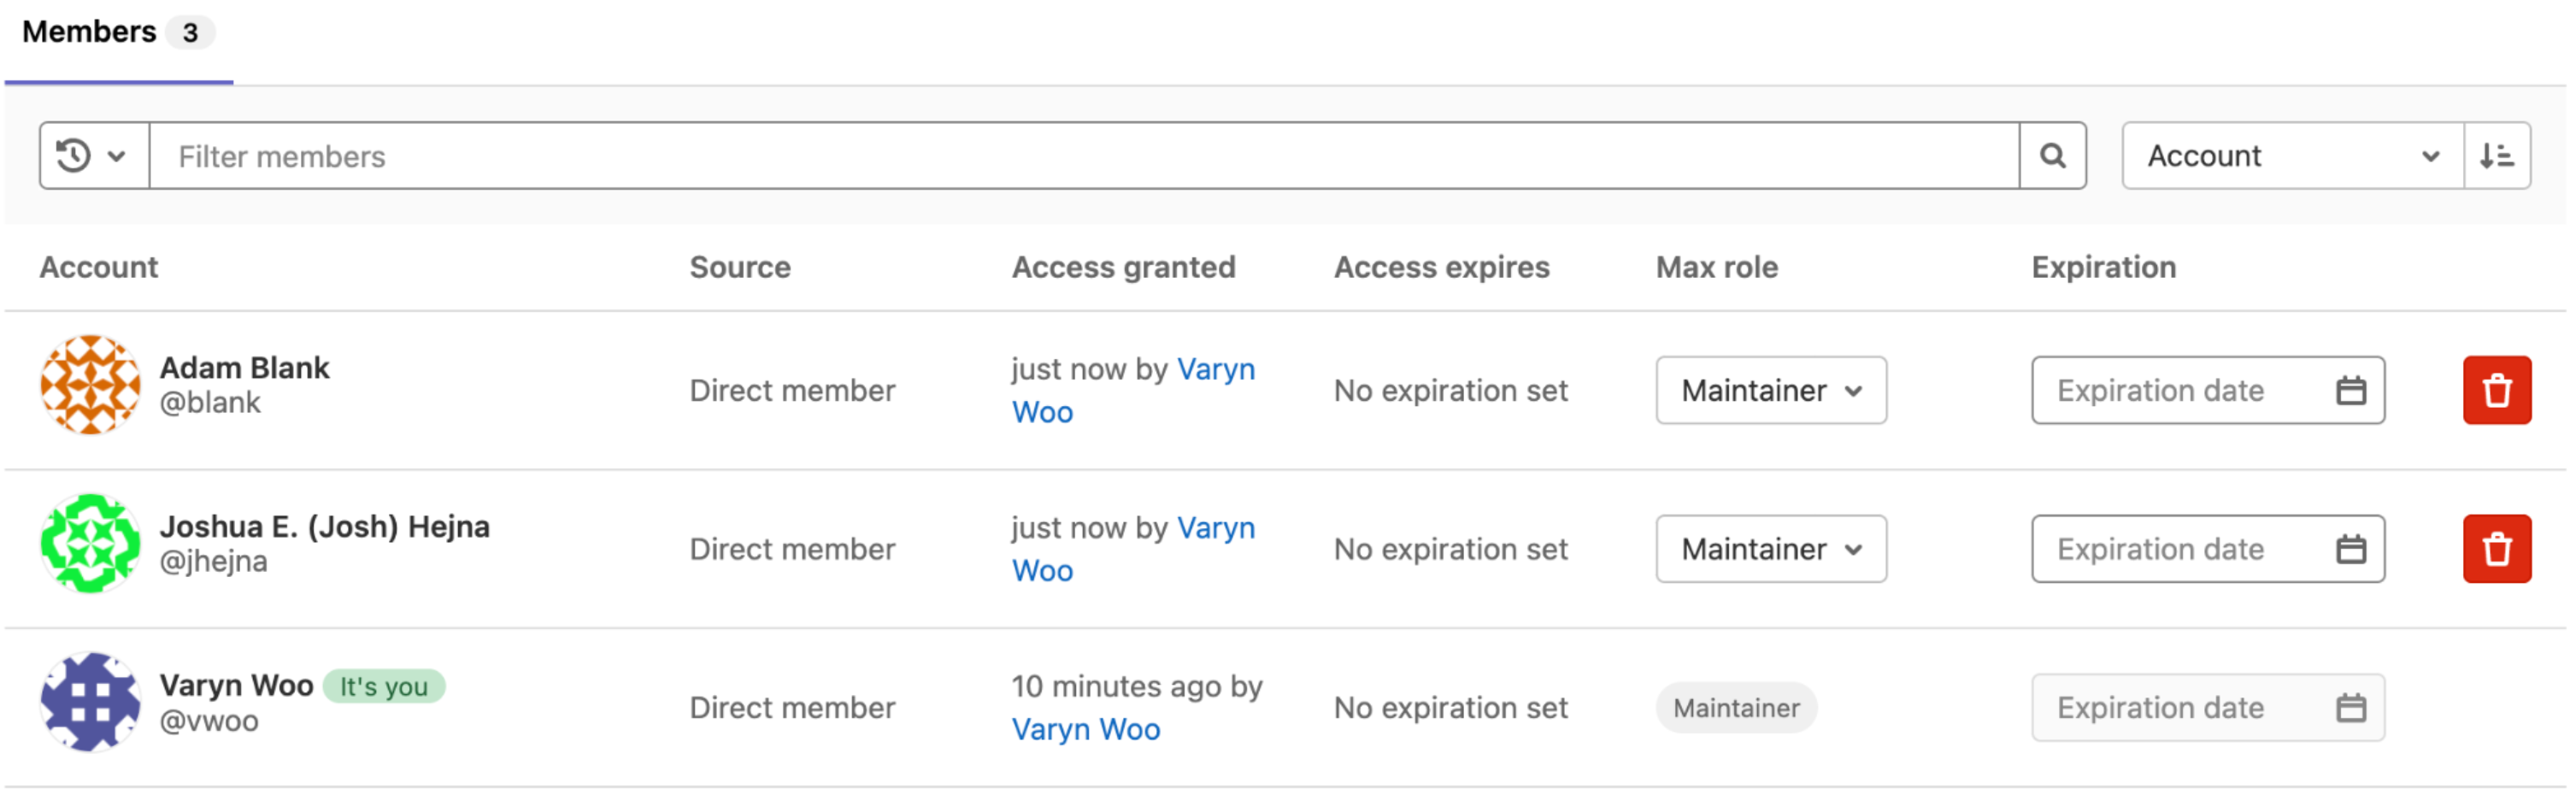Click Adam Blank's Expiration date field
2576x795 pixels.
(2208, 390)
